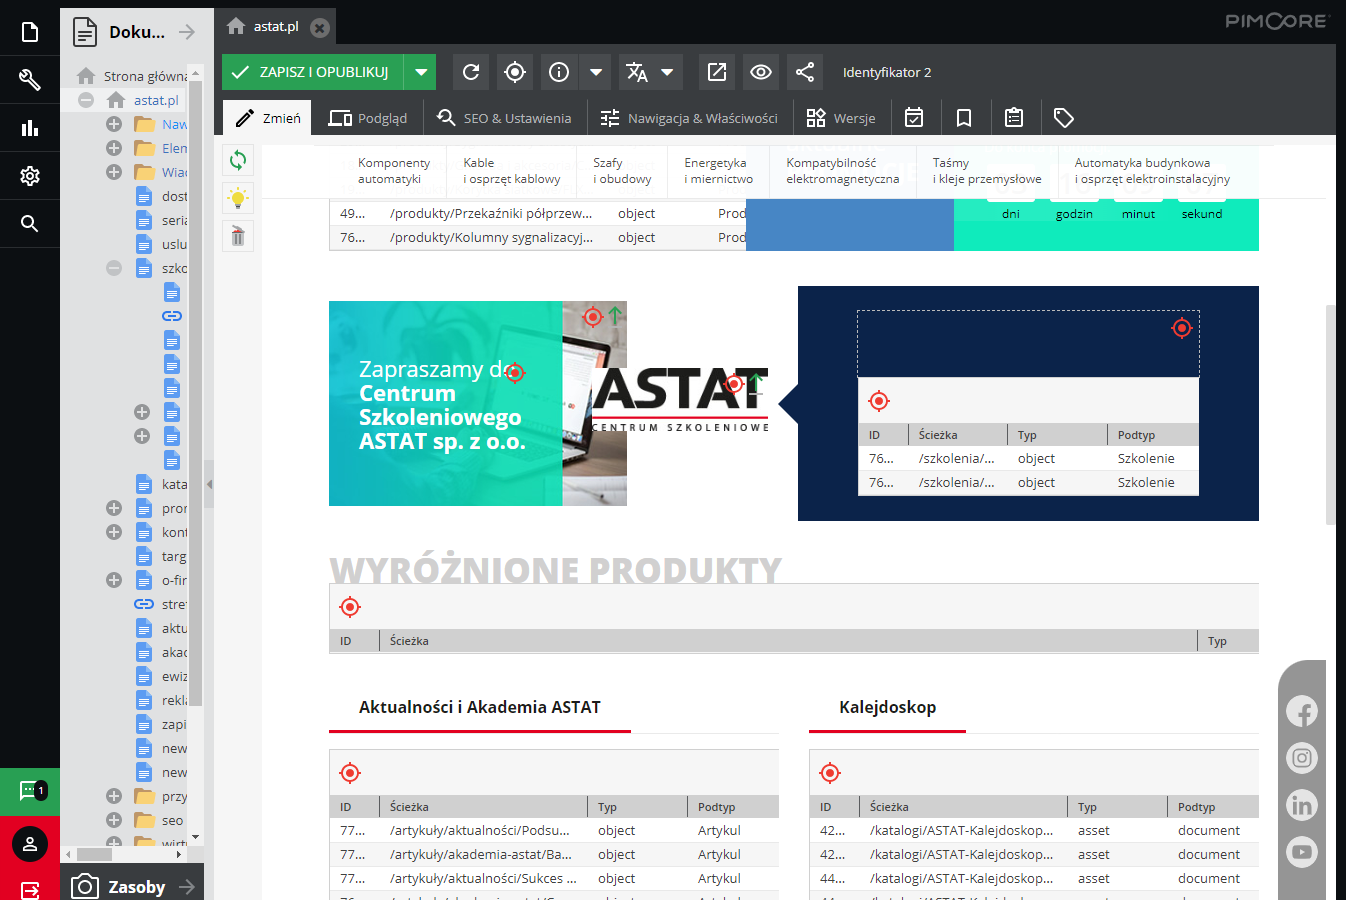Click the share icon in toolbar
The image size is (1346, 900).
tap(805, 72)
